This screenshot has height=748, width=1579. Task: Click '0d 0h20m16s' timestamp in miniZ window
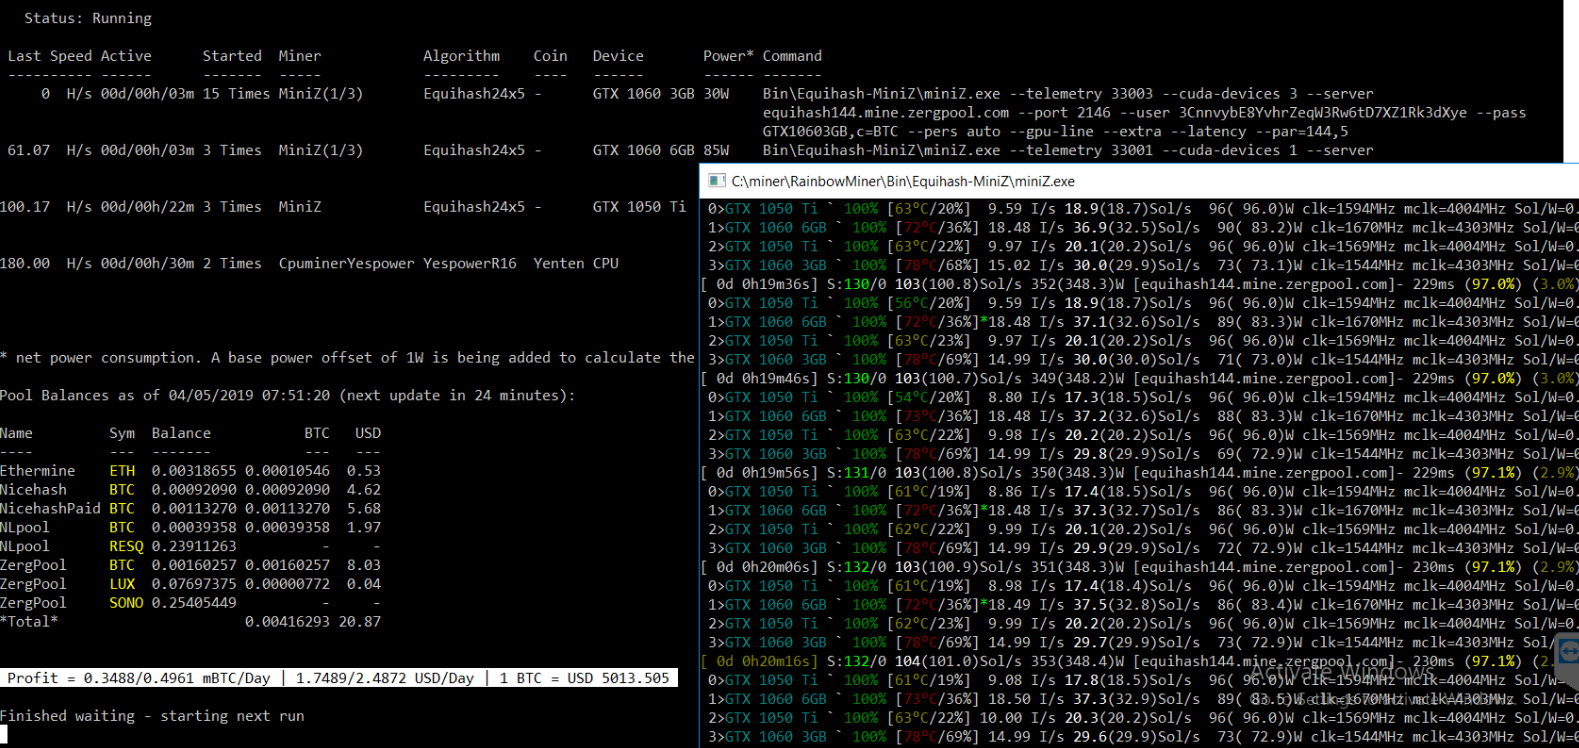pos(767,661)
